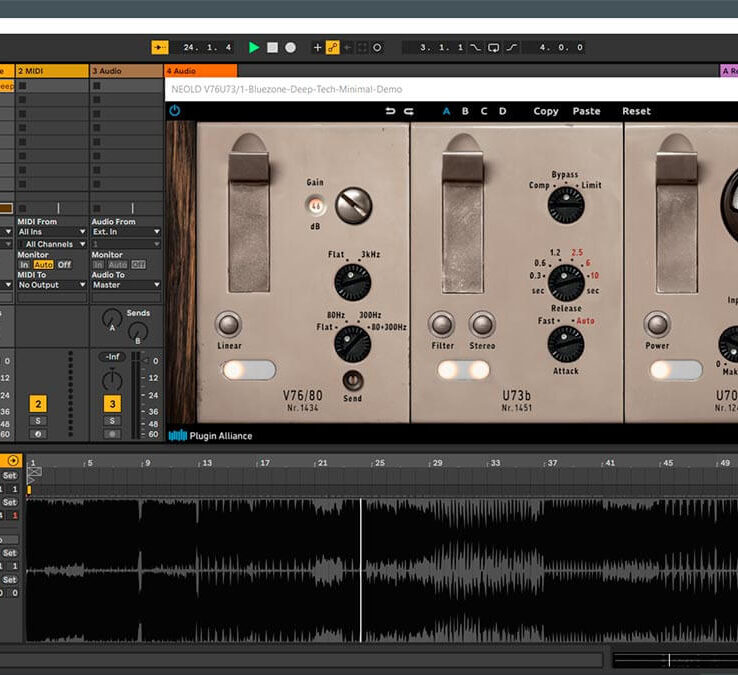The height and width of the screenshot is (675, 738).
Task: Click the Paste button in plugin toolbar
Action: point(586,111)
